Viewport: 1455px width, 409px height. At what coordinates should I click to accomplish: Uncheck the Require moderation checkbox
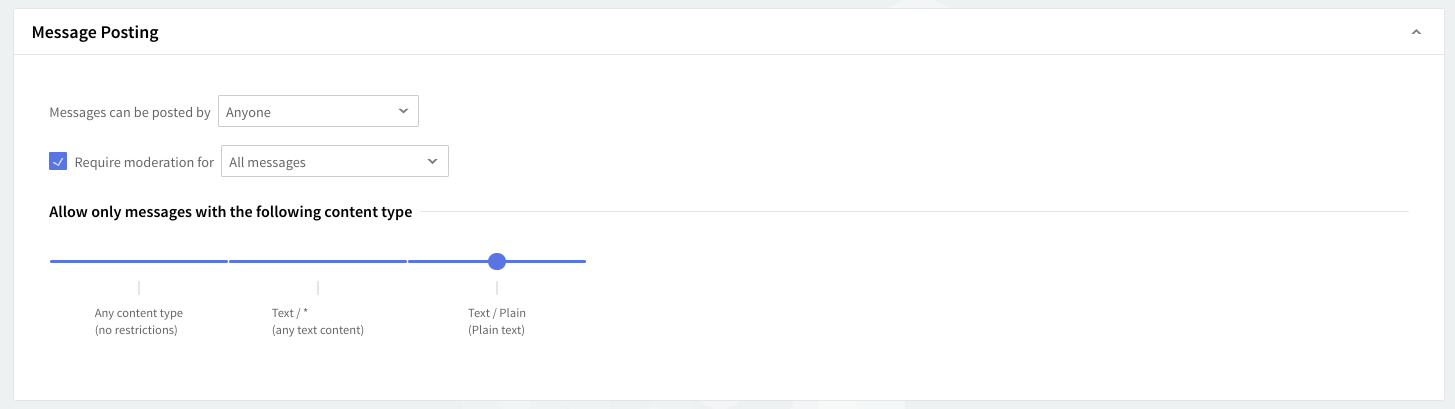[x=58, y=161]
